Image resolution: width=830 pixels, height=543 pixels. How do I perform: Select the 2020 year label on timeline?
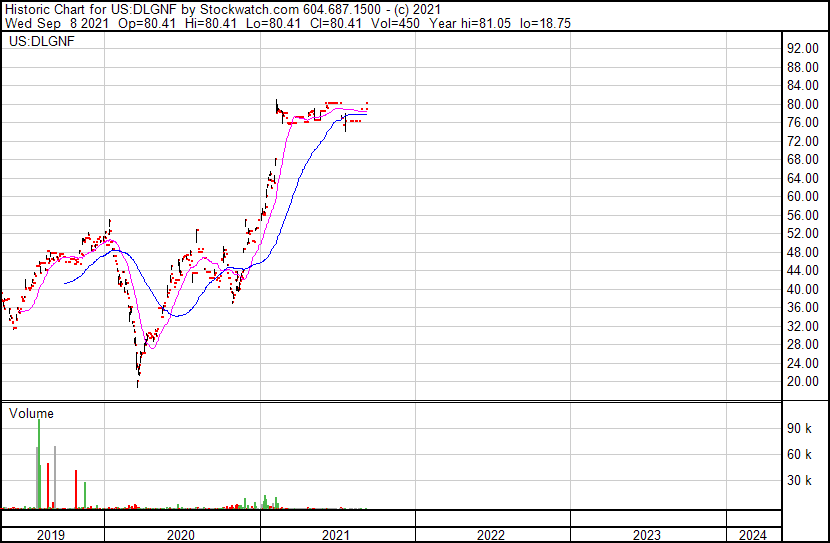pyautogui.click(x=180, y=535)
